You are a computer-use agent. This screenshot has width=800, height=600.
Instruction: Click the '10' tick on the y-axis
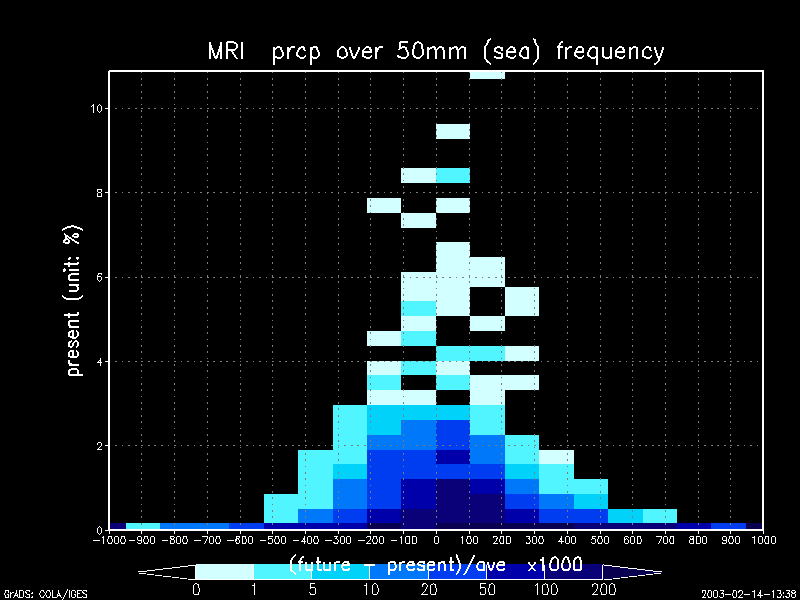(95, 108)
